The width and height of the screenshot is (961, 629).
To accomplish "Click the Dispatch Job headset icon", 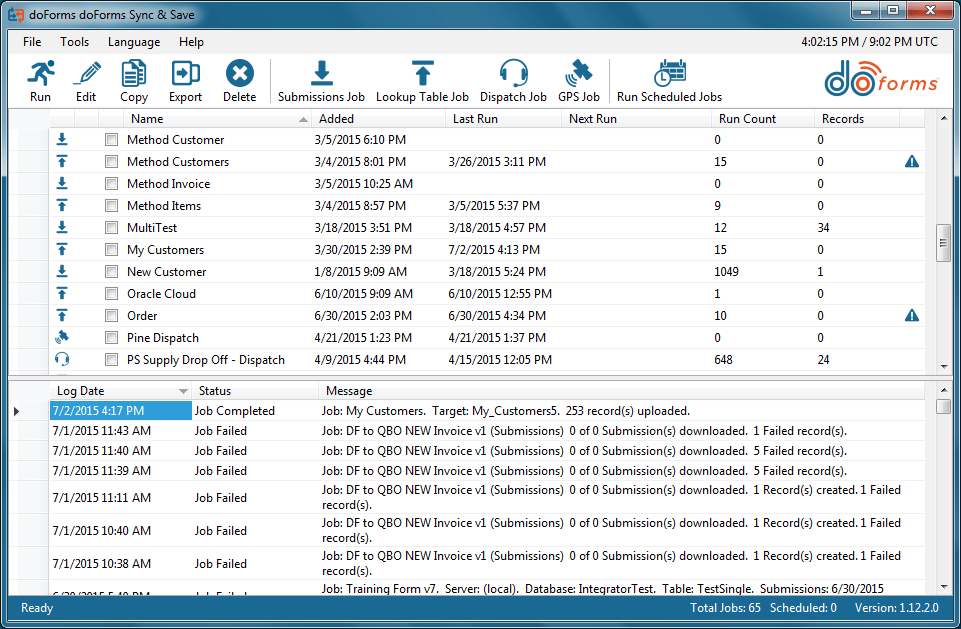I will coord(513,74).
